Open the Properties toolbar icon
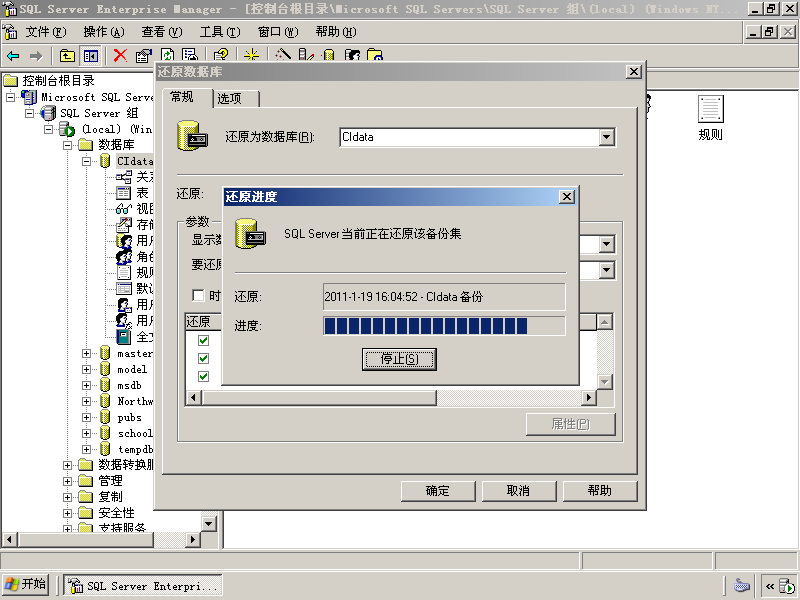This screenshot has height=600, width=800. 144,55
